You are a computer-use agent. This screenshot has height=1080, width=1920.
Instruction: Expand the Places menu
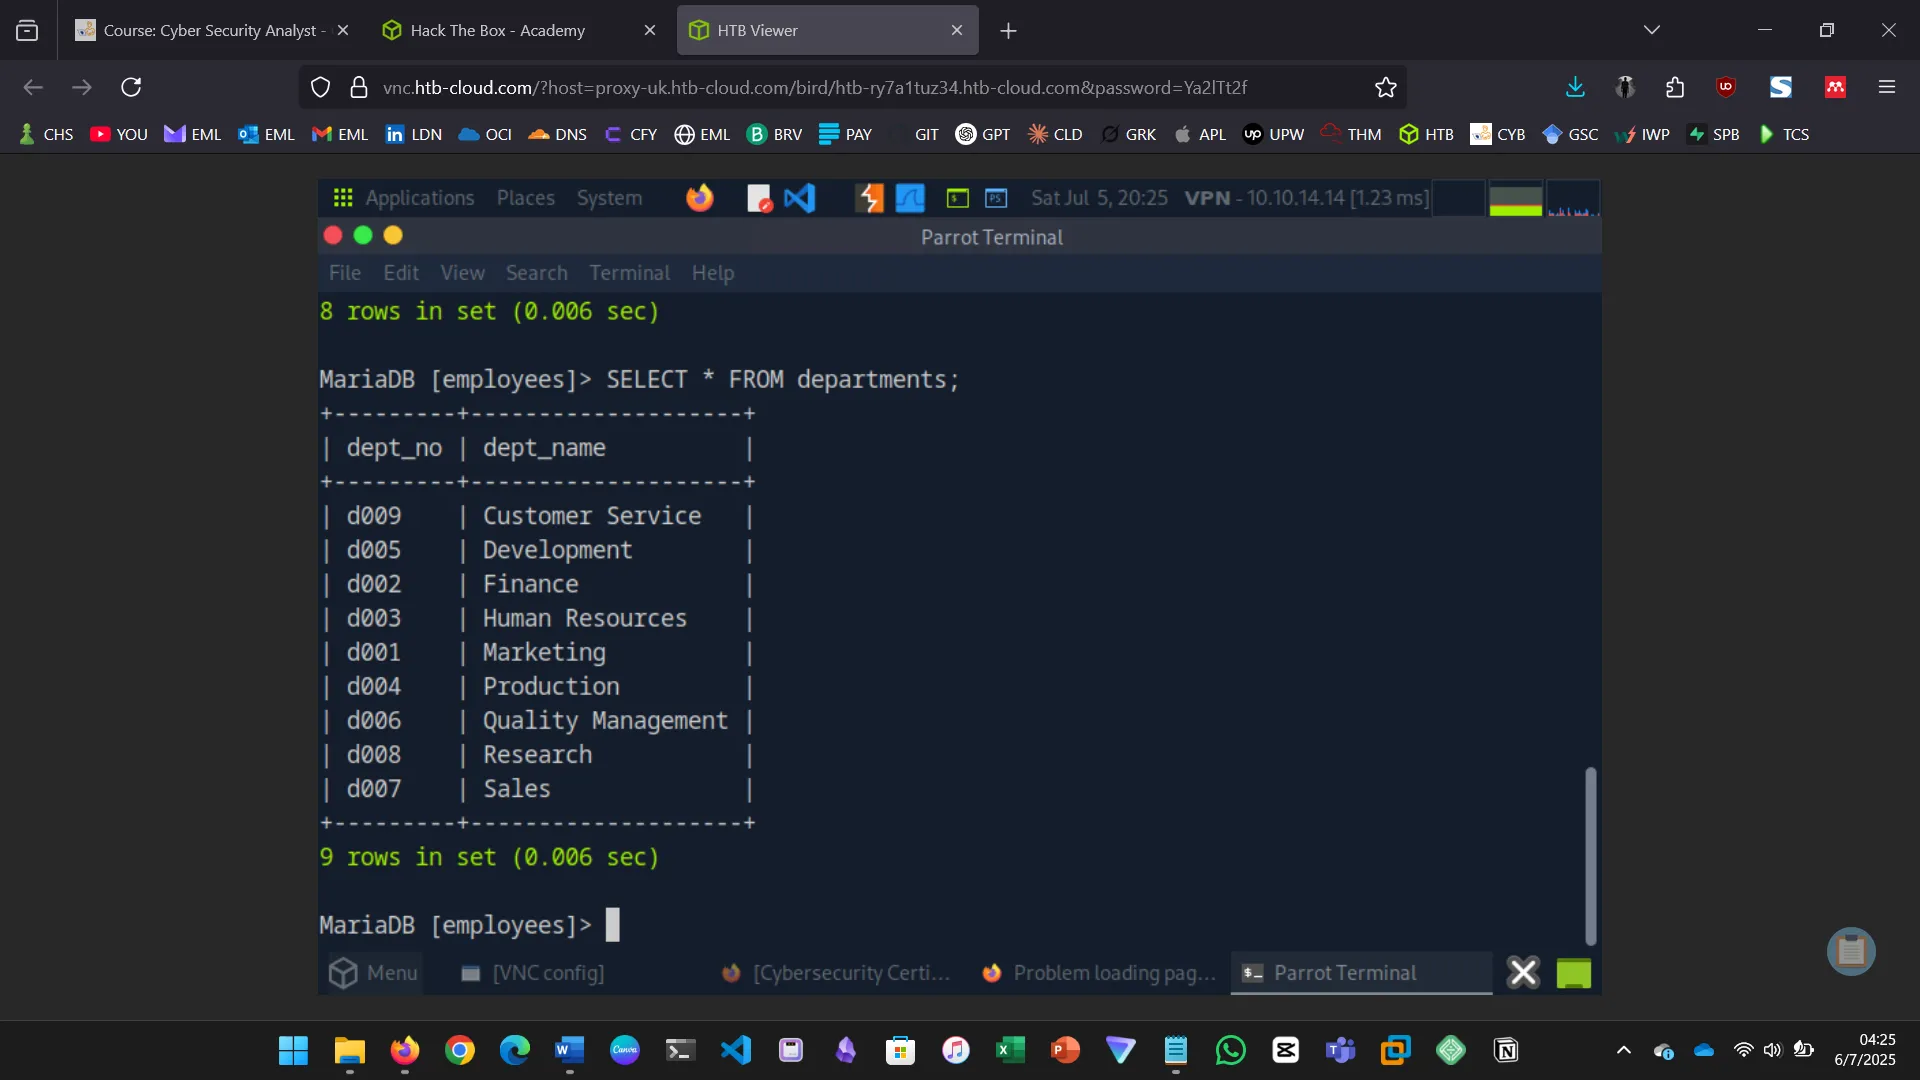525,198
